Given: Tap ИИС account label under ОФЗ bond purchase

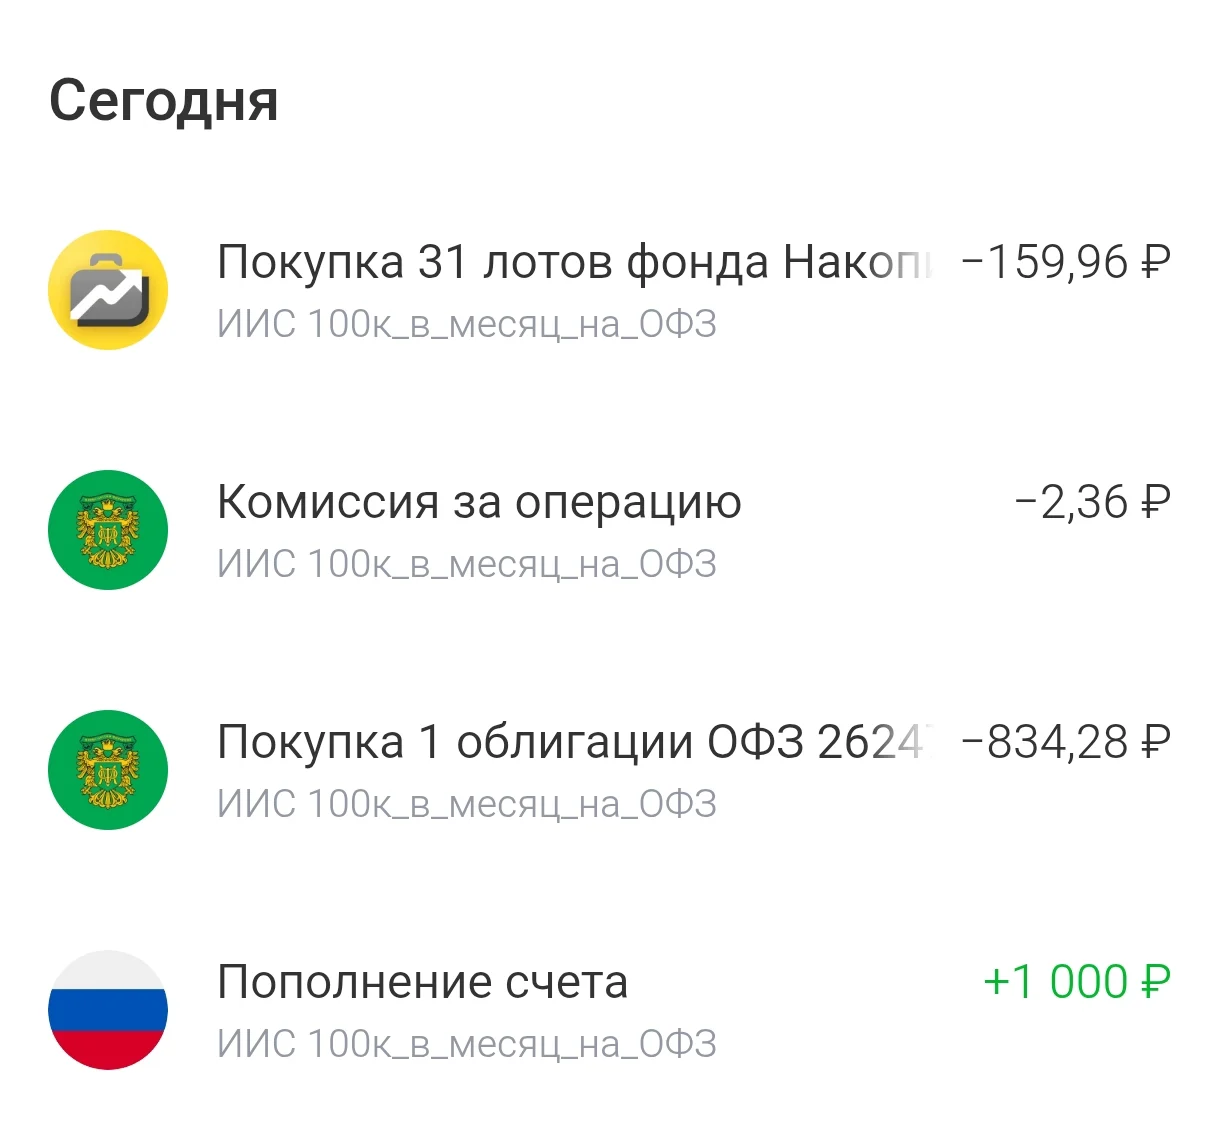Looking at the screenshot, I should [x=467, y=805].
